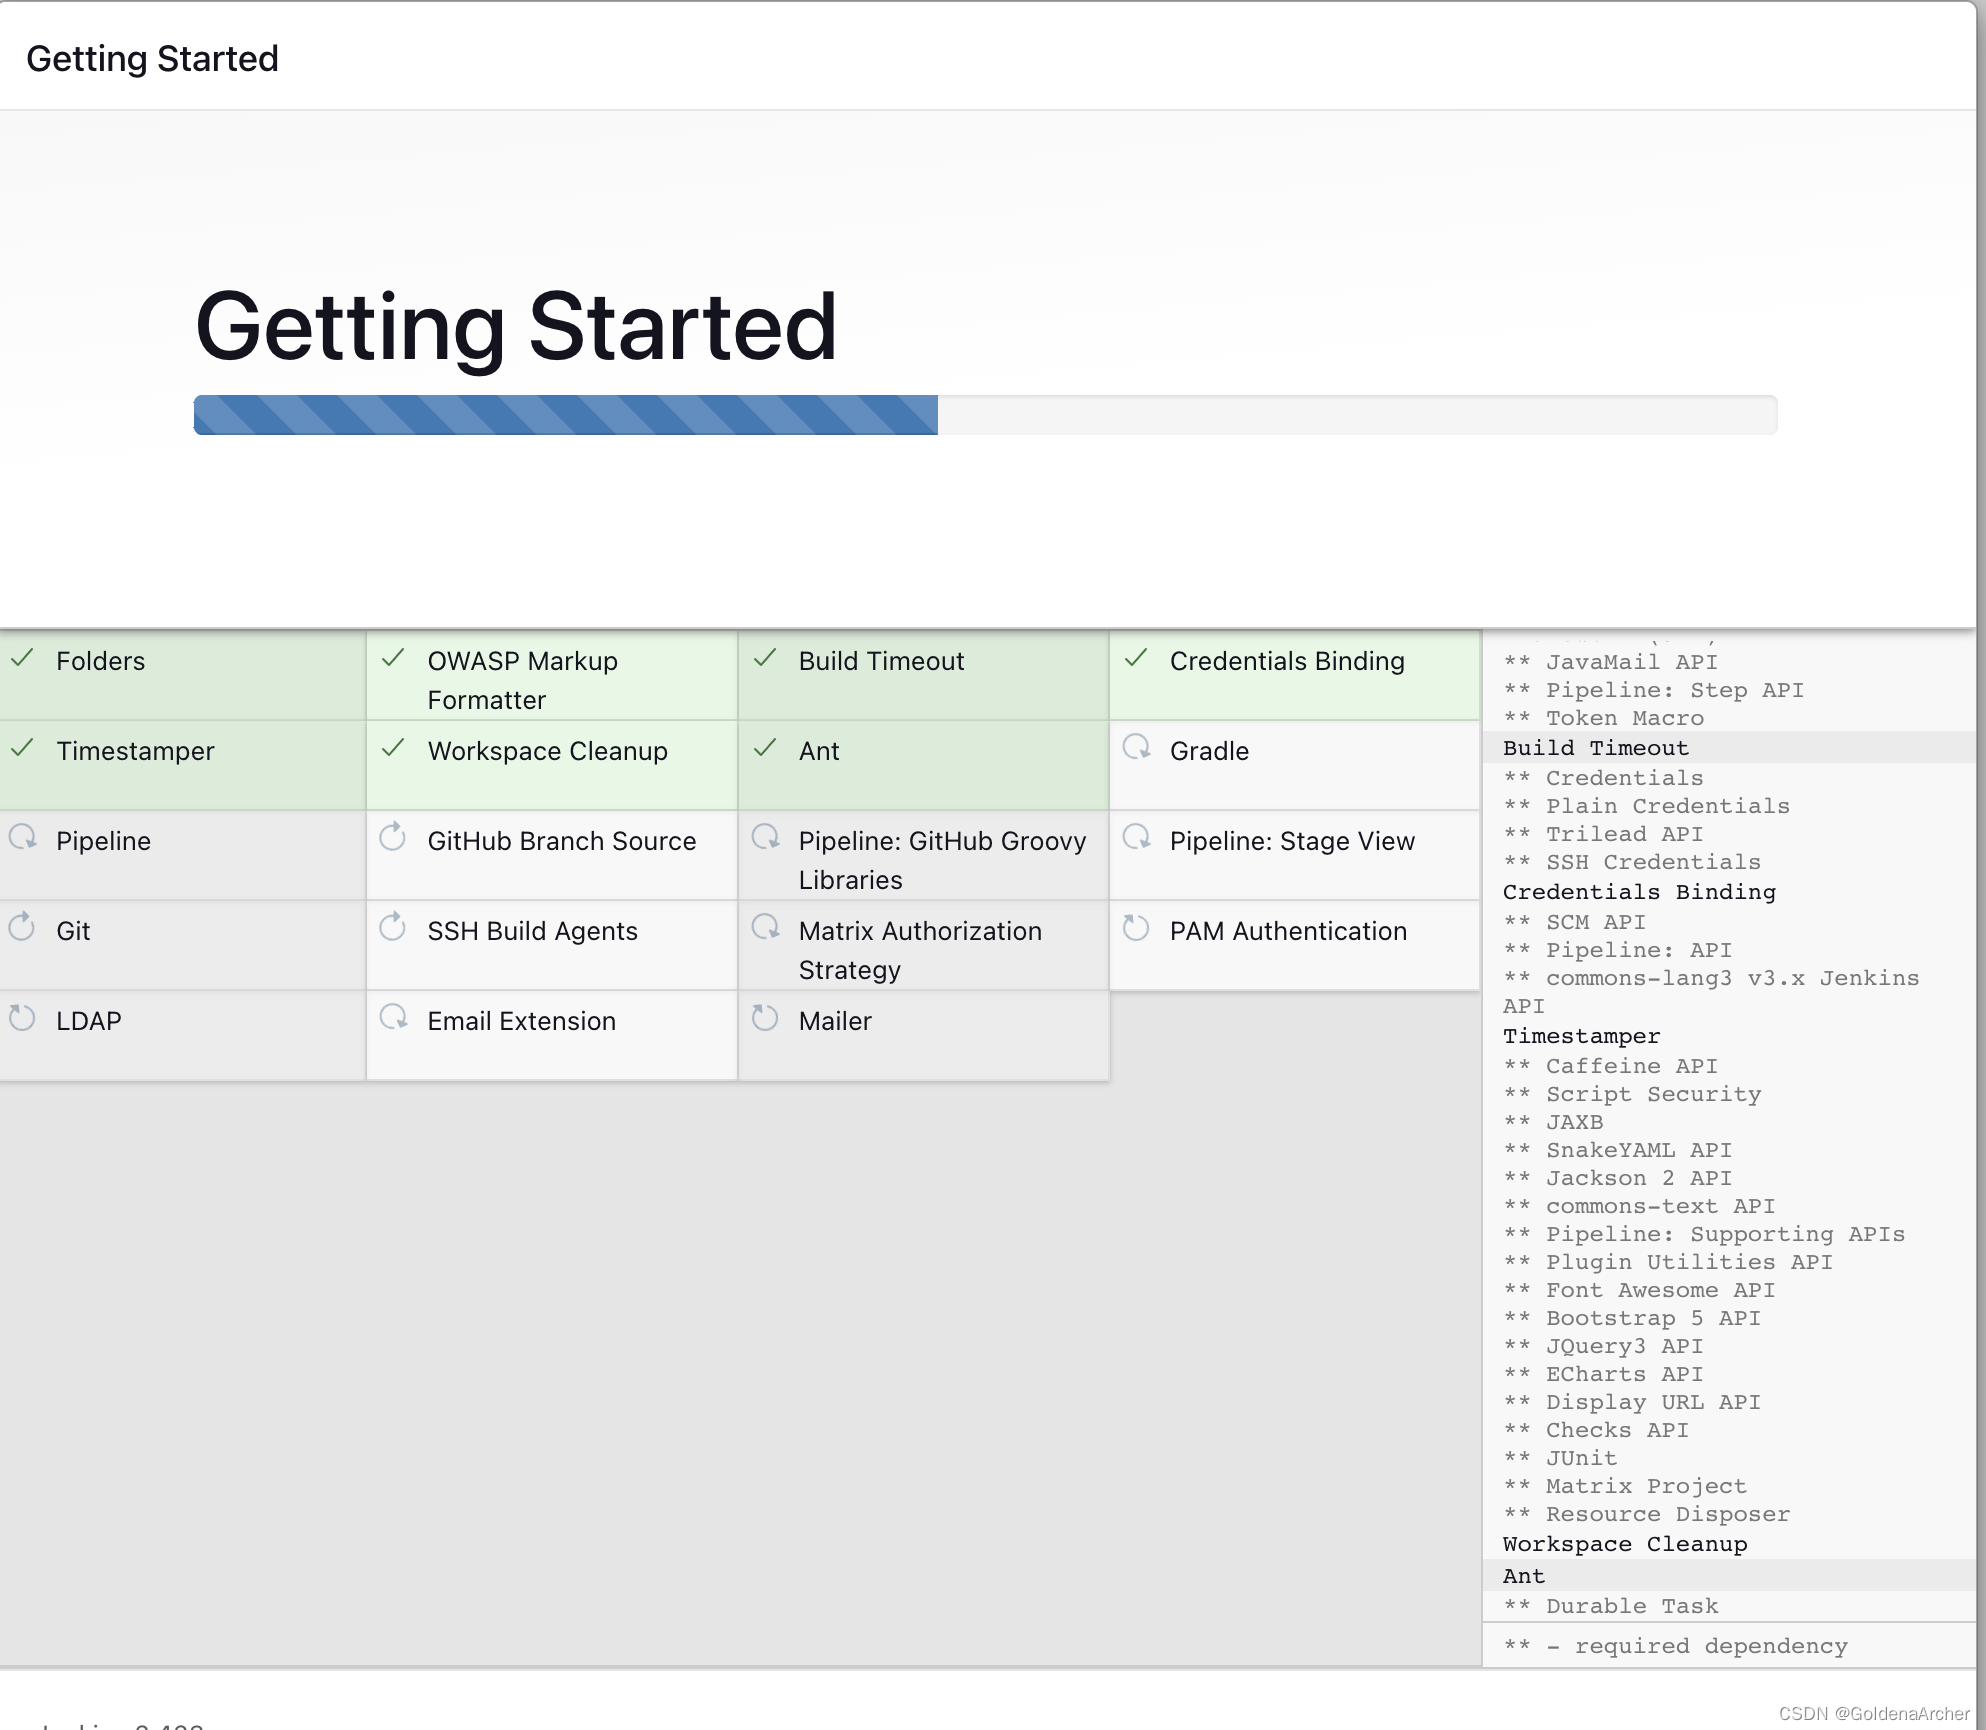Click the JavaMail API dependency line

pos(1610,661)
